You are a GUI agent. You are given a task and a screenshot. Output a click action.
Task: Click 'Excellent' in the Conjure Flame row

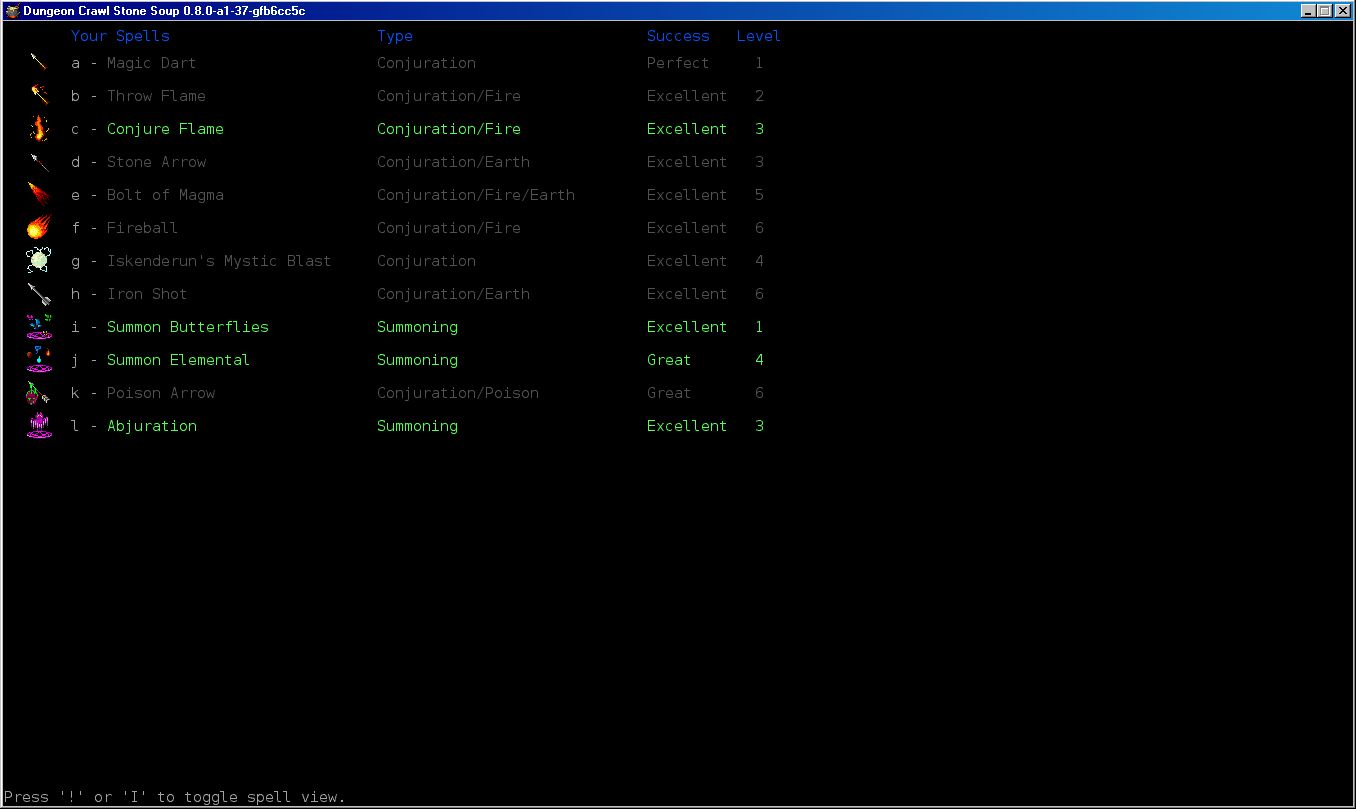[x=687, y=129]
